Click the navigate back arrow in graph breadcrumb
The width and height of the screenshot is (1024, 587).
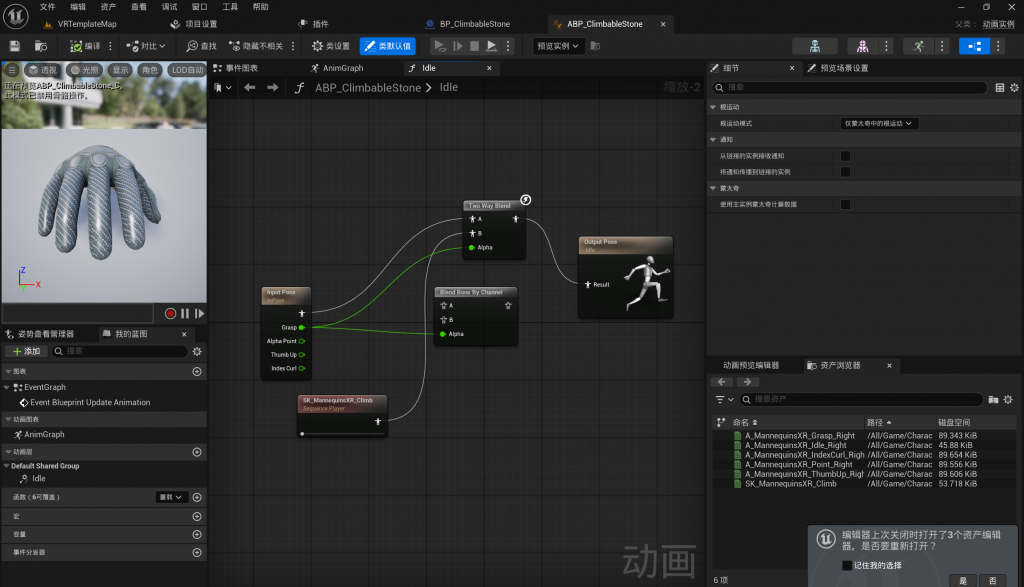(x=250, y=88)
